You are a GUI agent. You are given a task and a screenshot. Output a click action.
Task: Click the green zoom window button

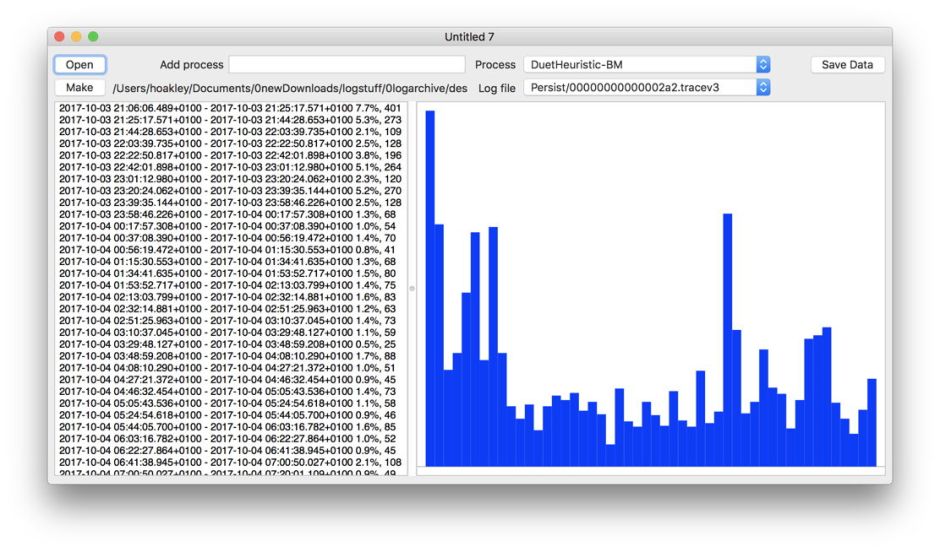tap(93, 37)
